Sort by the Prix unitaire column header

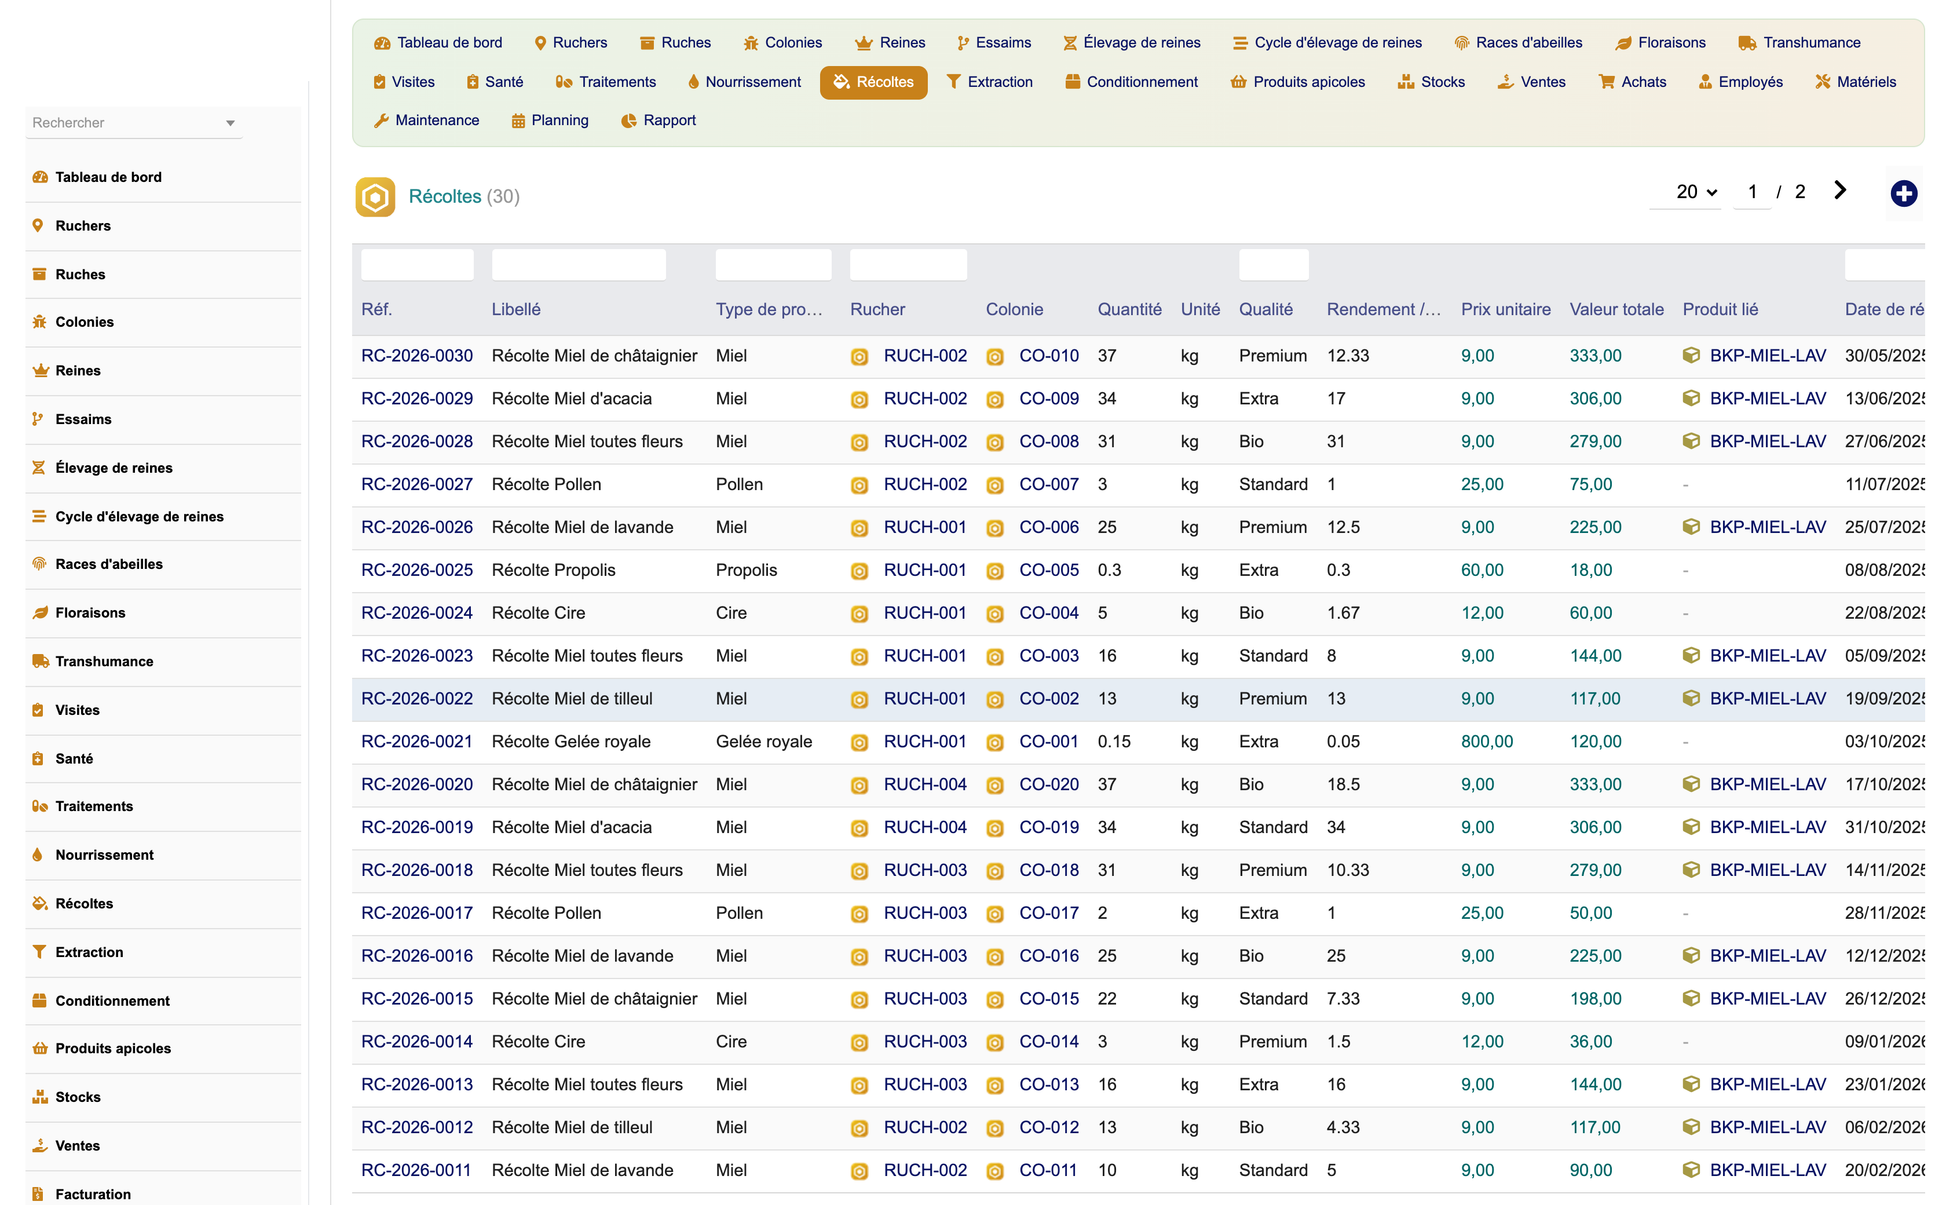1505,310
